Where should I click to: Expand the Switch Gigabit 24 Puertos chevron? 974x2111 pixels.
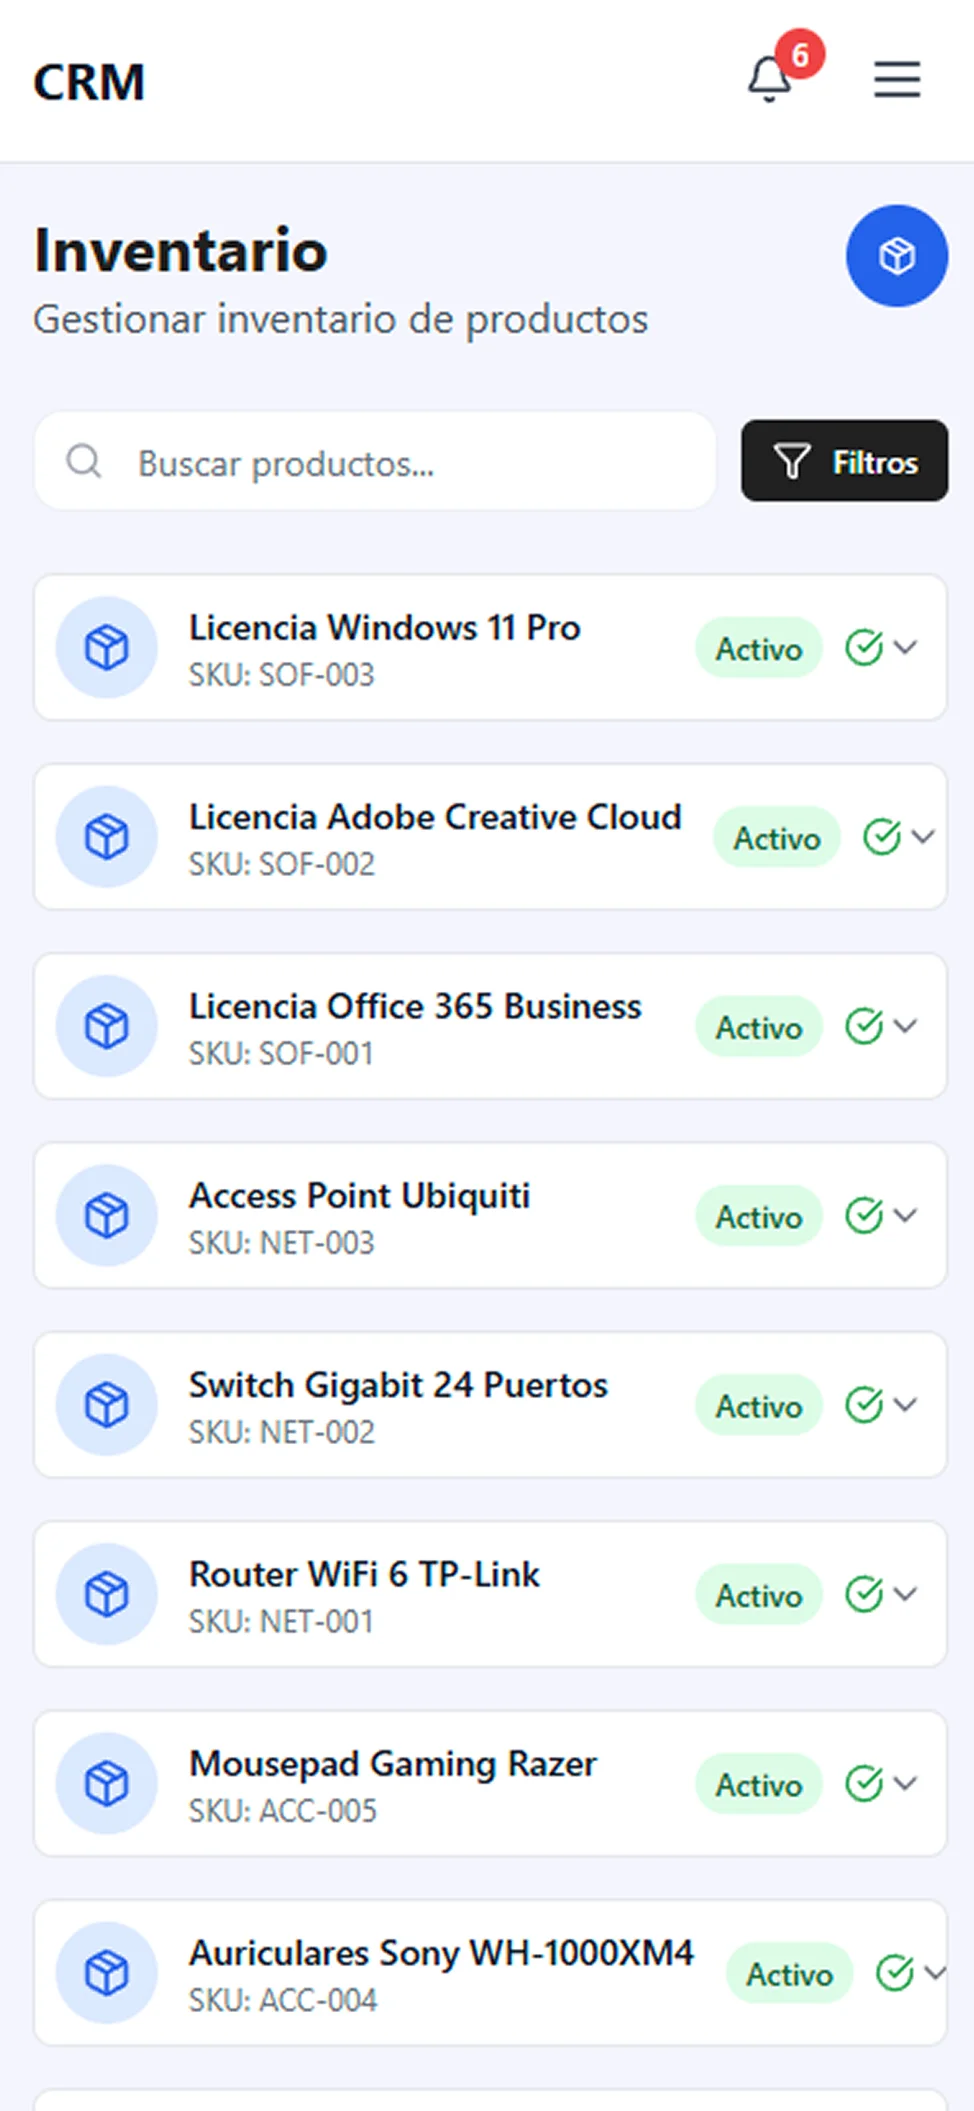pos(906,1404)
